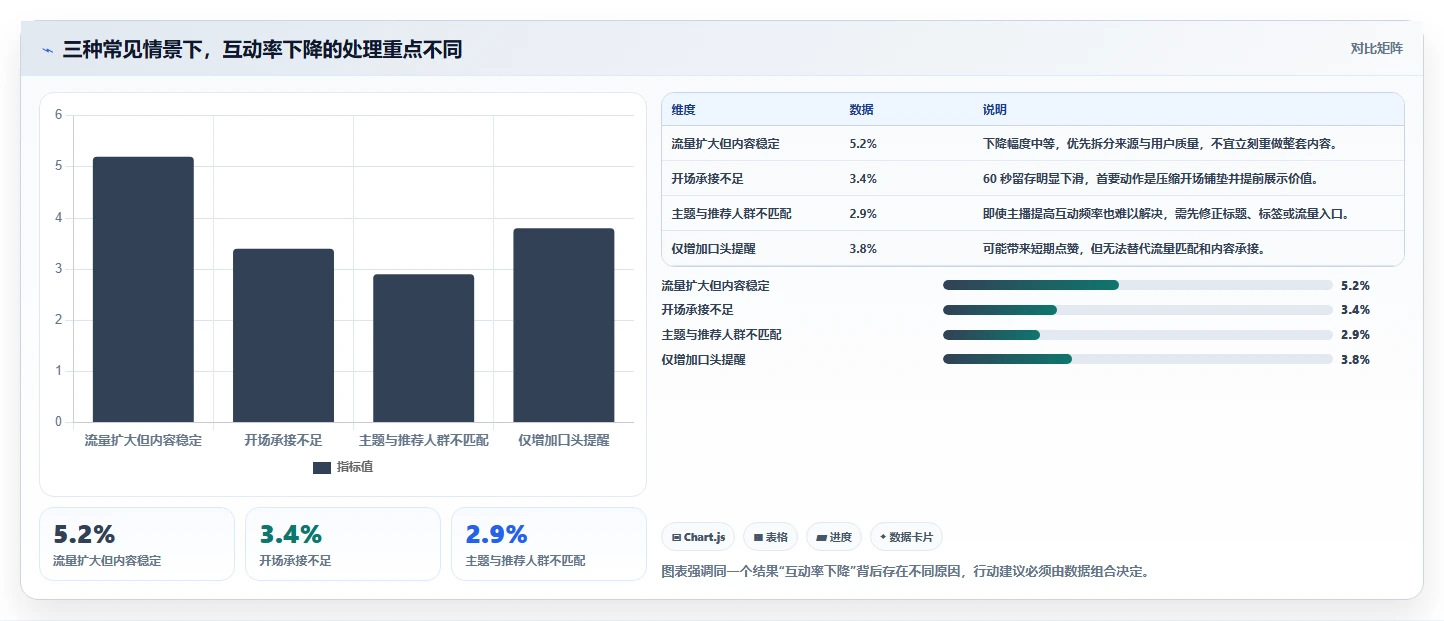Image resolution: width=1444 pixels, height=621 pixels.
Task: Click the 数据卡片 chip sparkle icon
Action: point(883,537)
